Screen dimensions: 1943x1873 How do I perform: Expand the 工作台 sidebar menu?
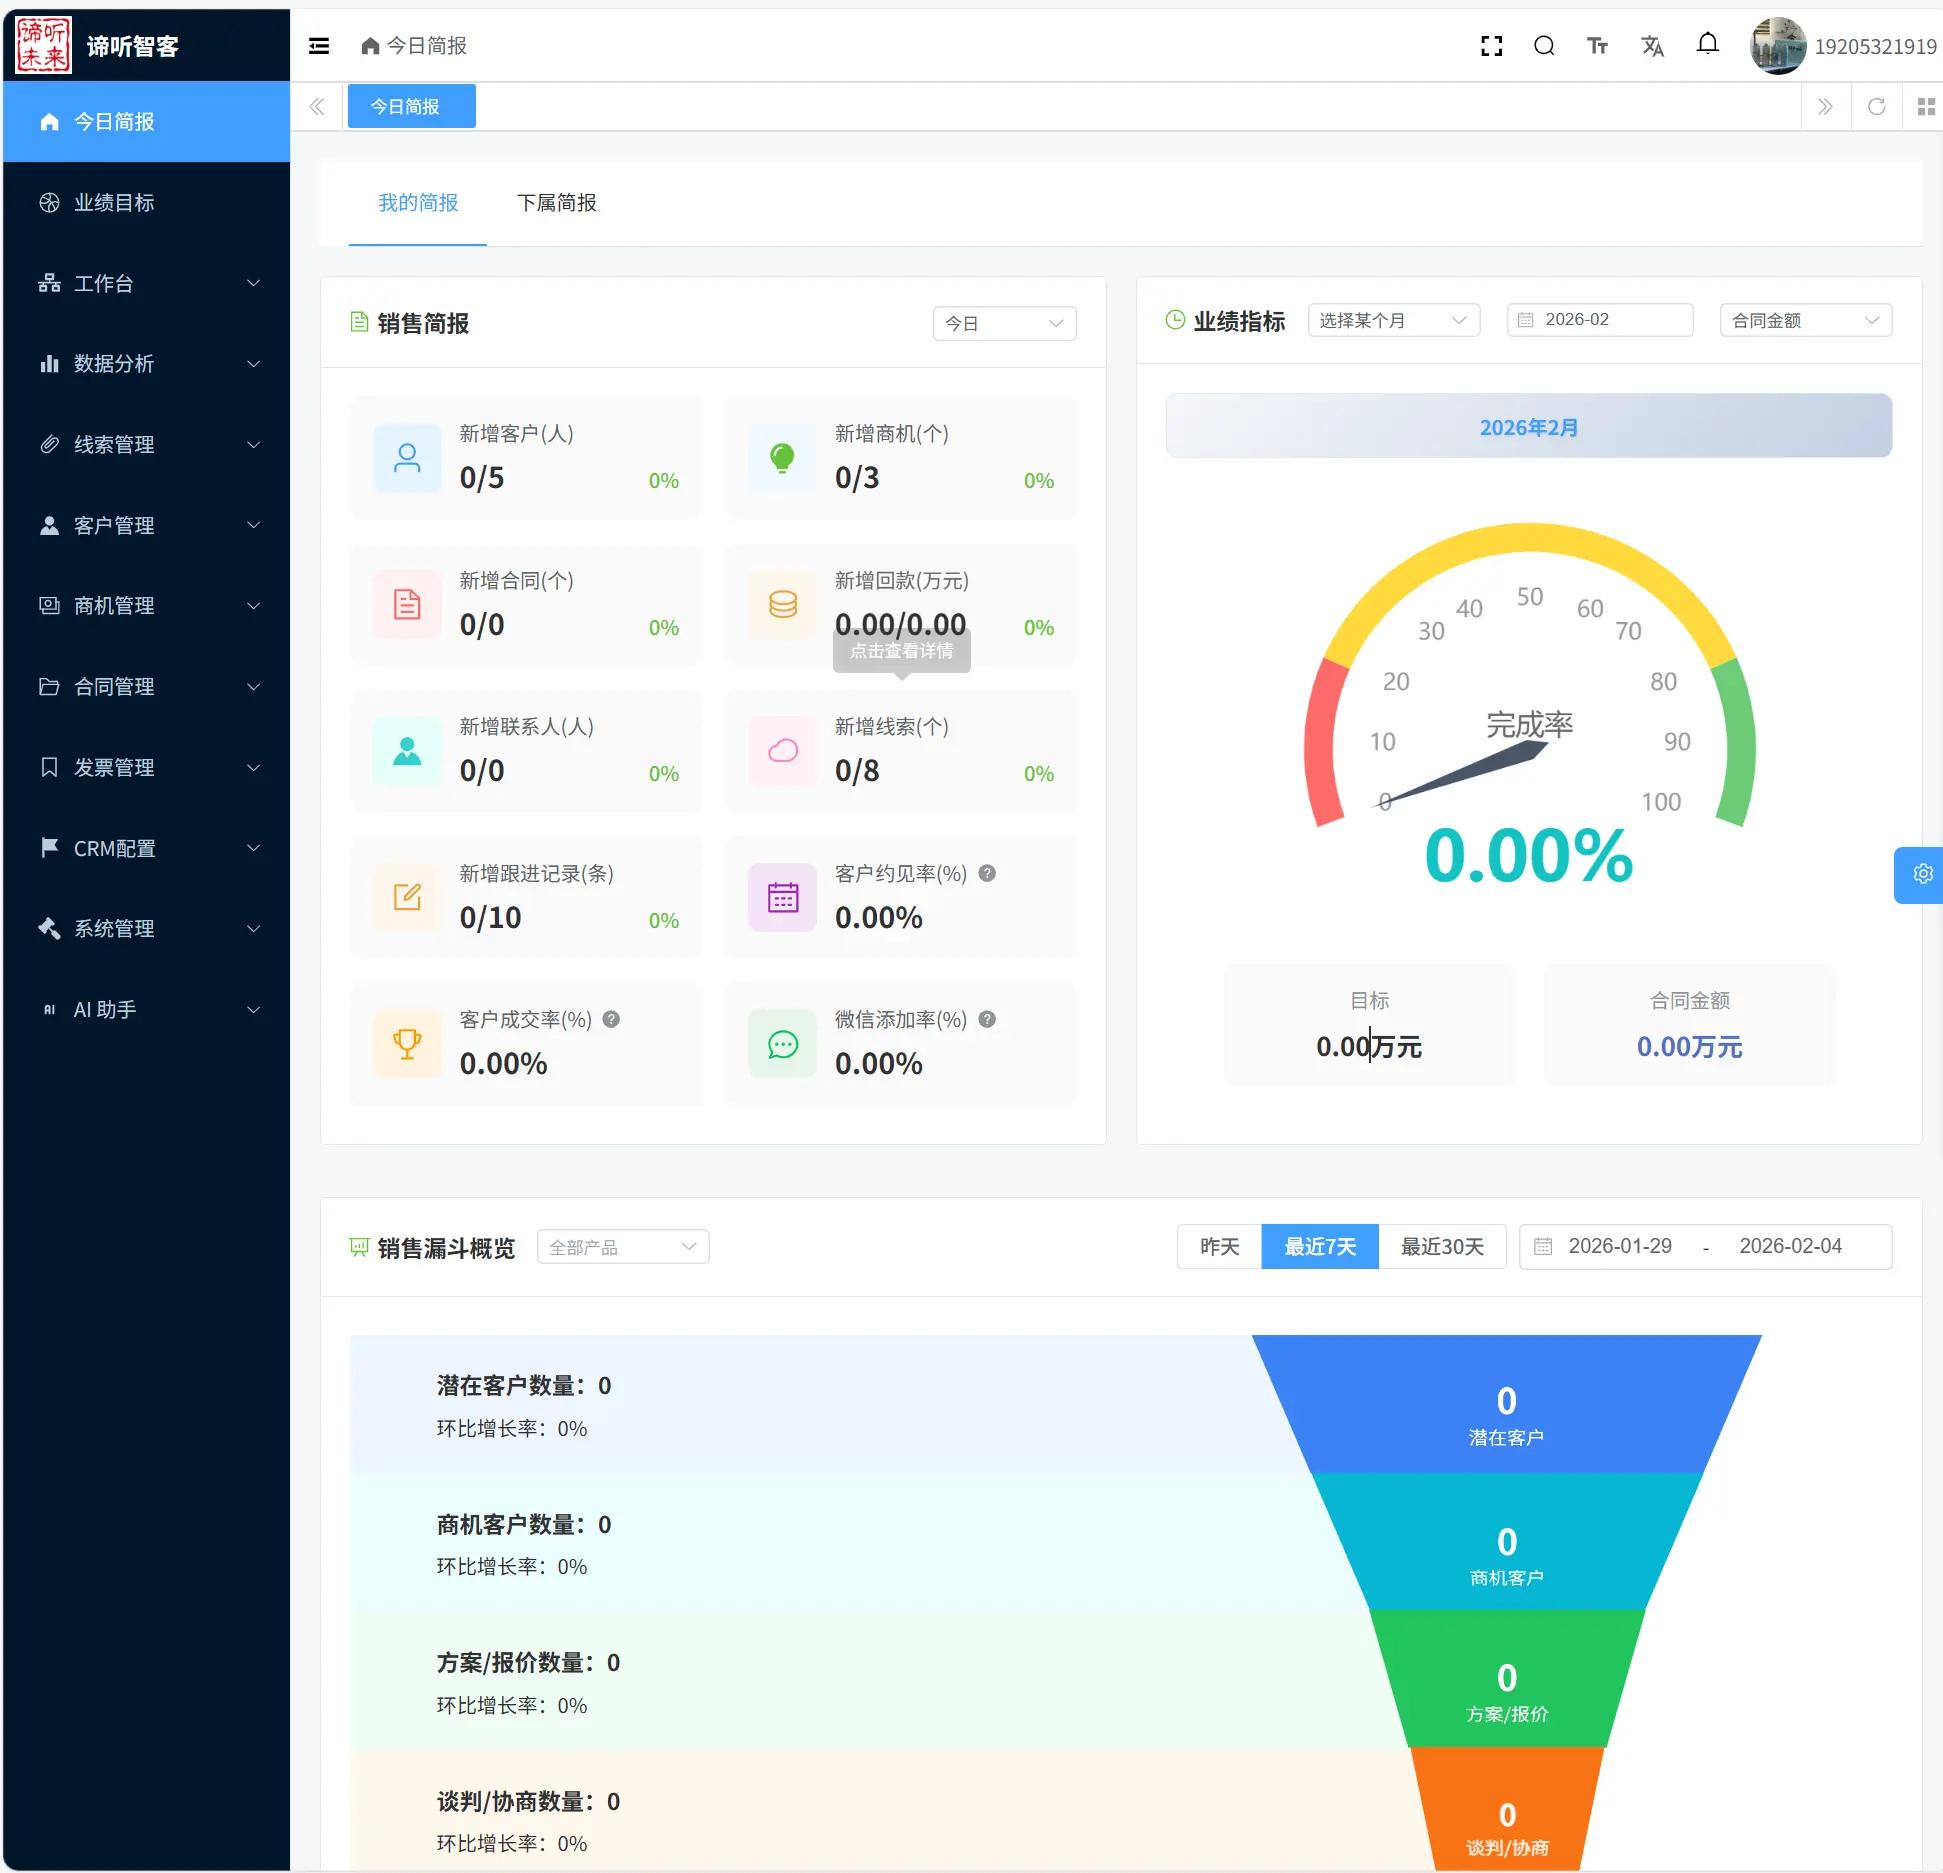coord(147,284)
